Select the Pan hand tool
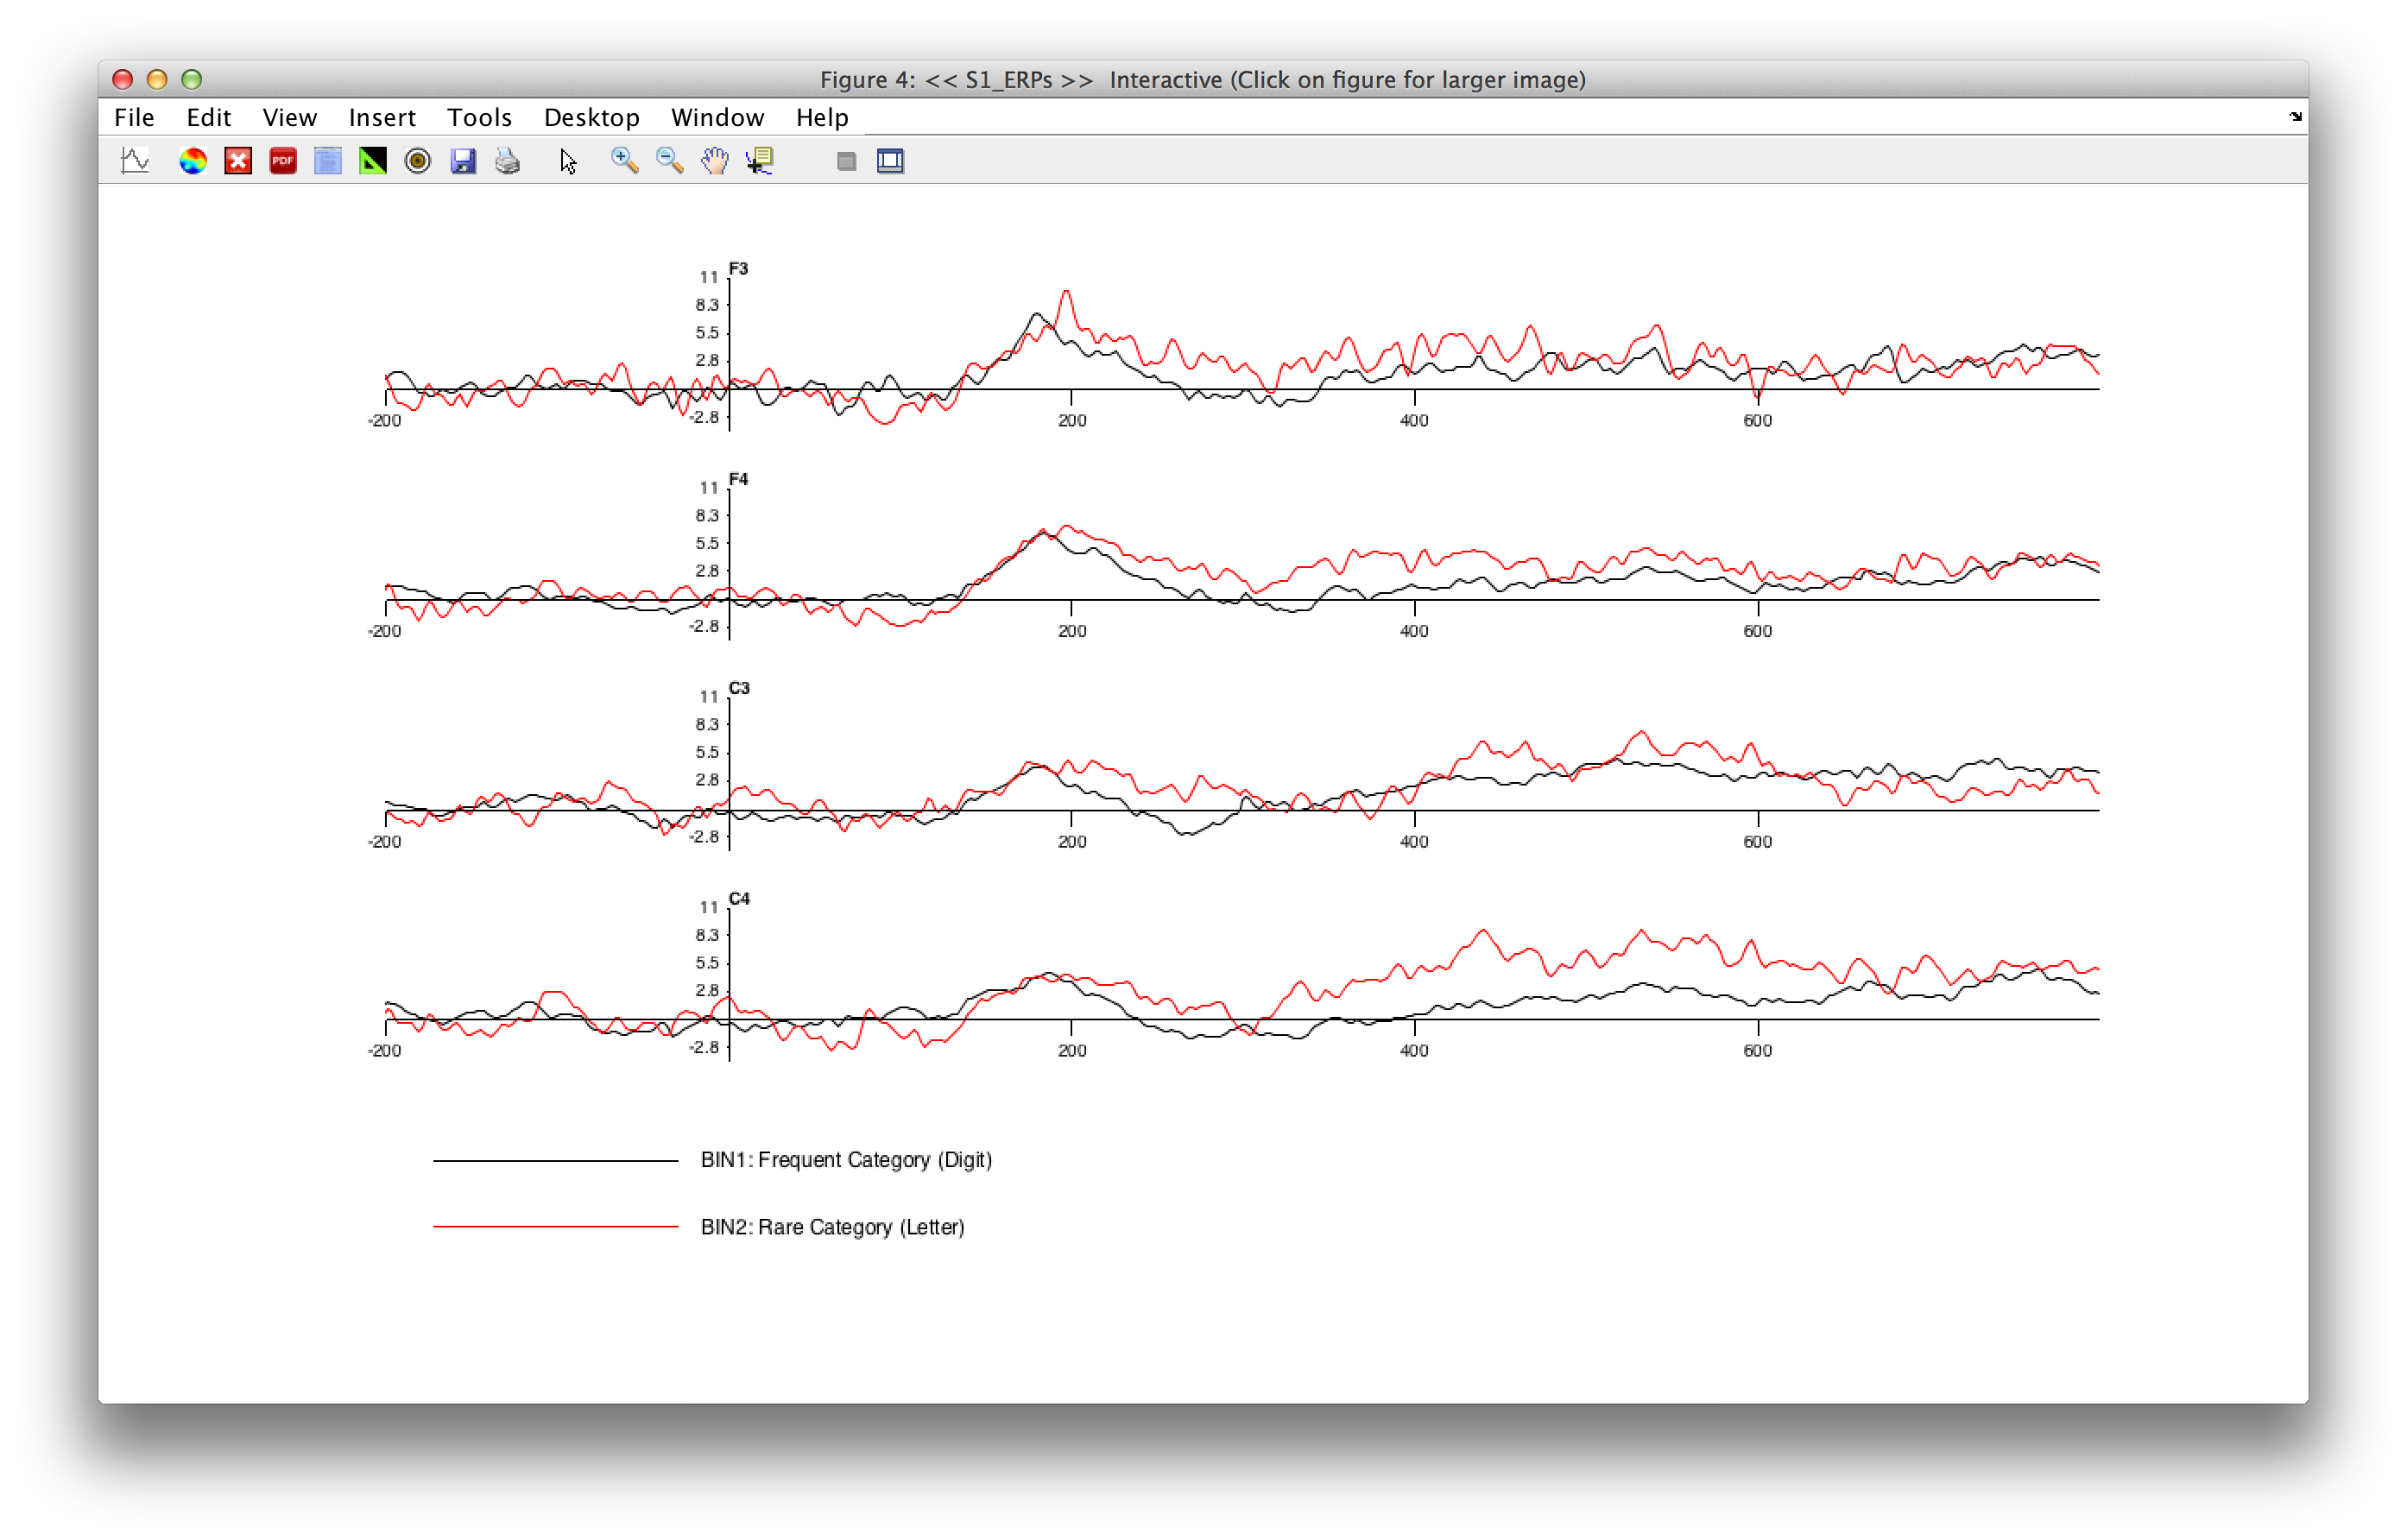Viewport: 2407px width, 1540px height. click(715, 161)
